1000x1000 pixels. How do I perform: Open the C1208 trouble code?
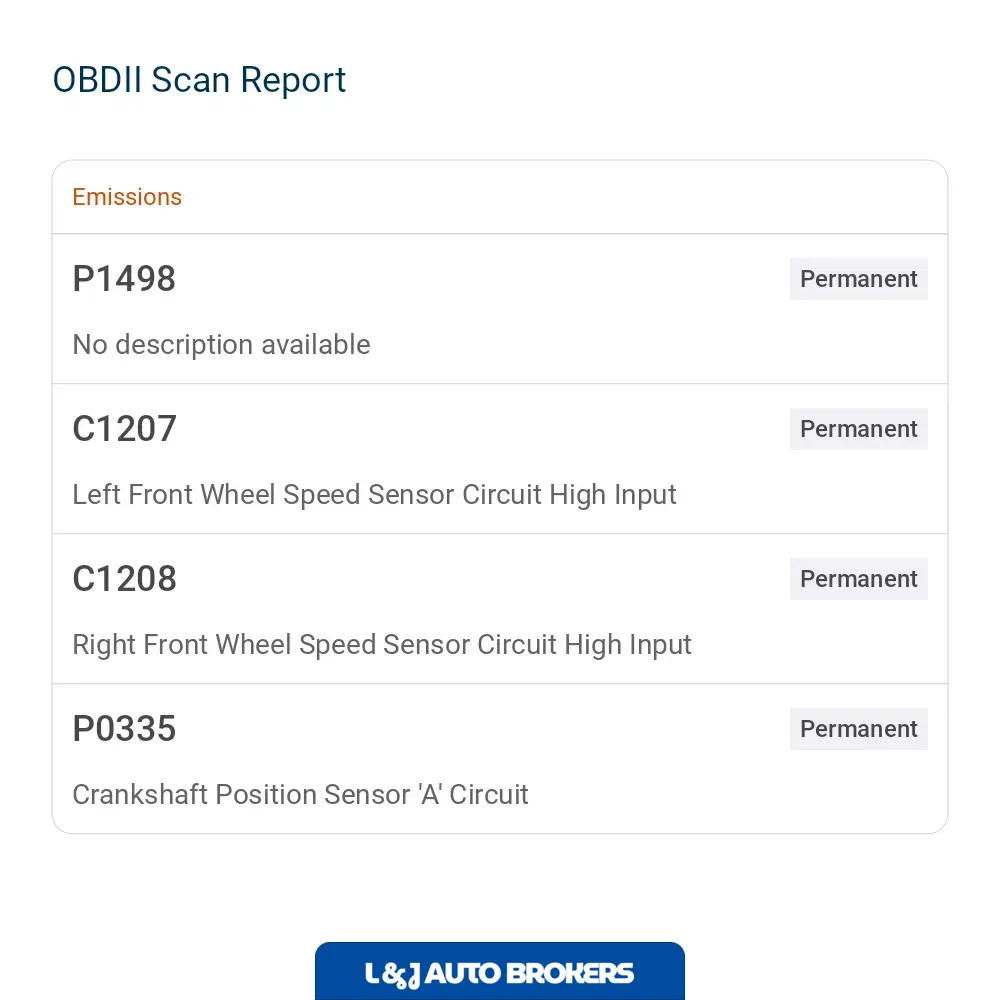coord(124,578)
